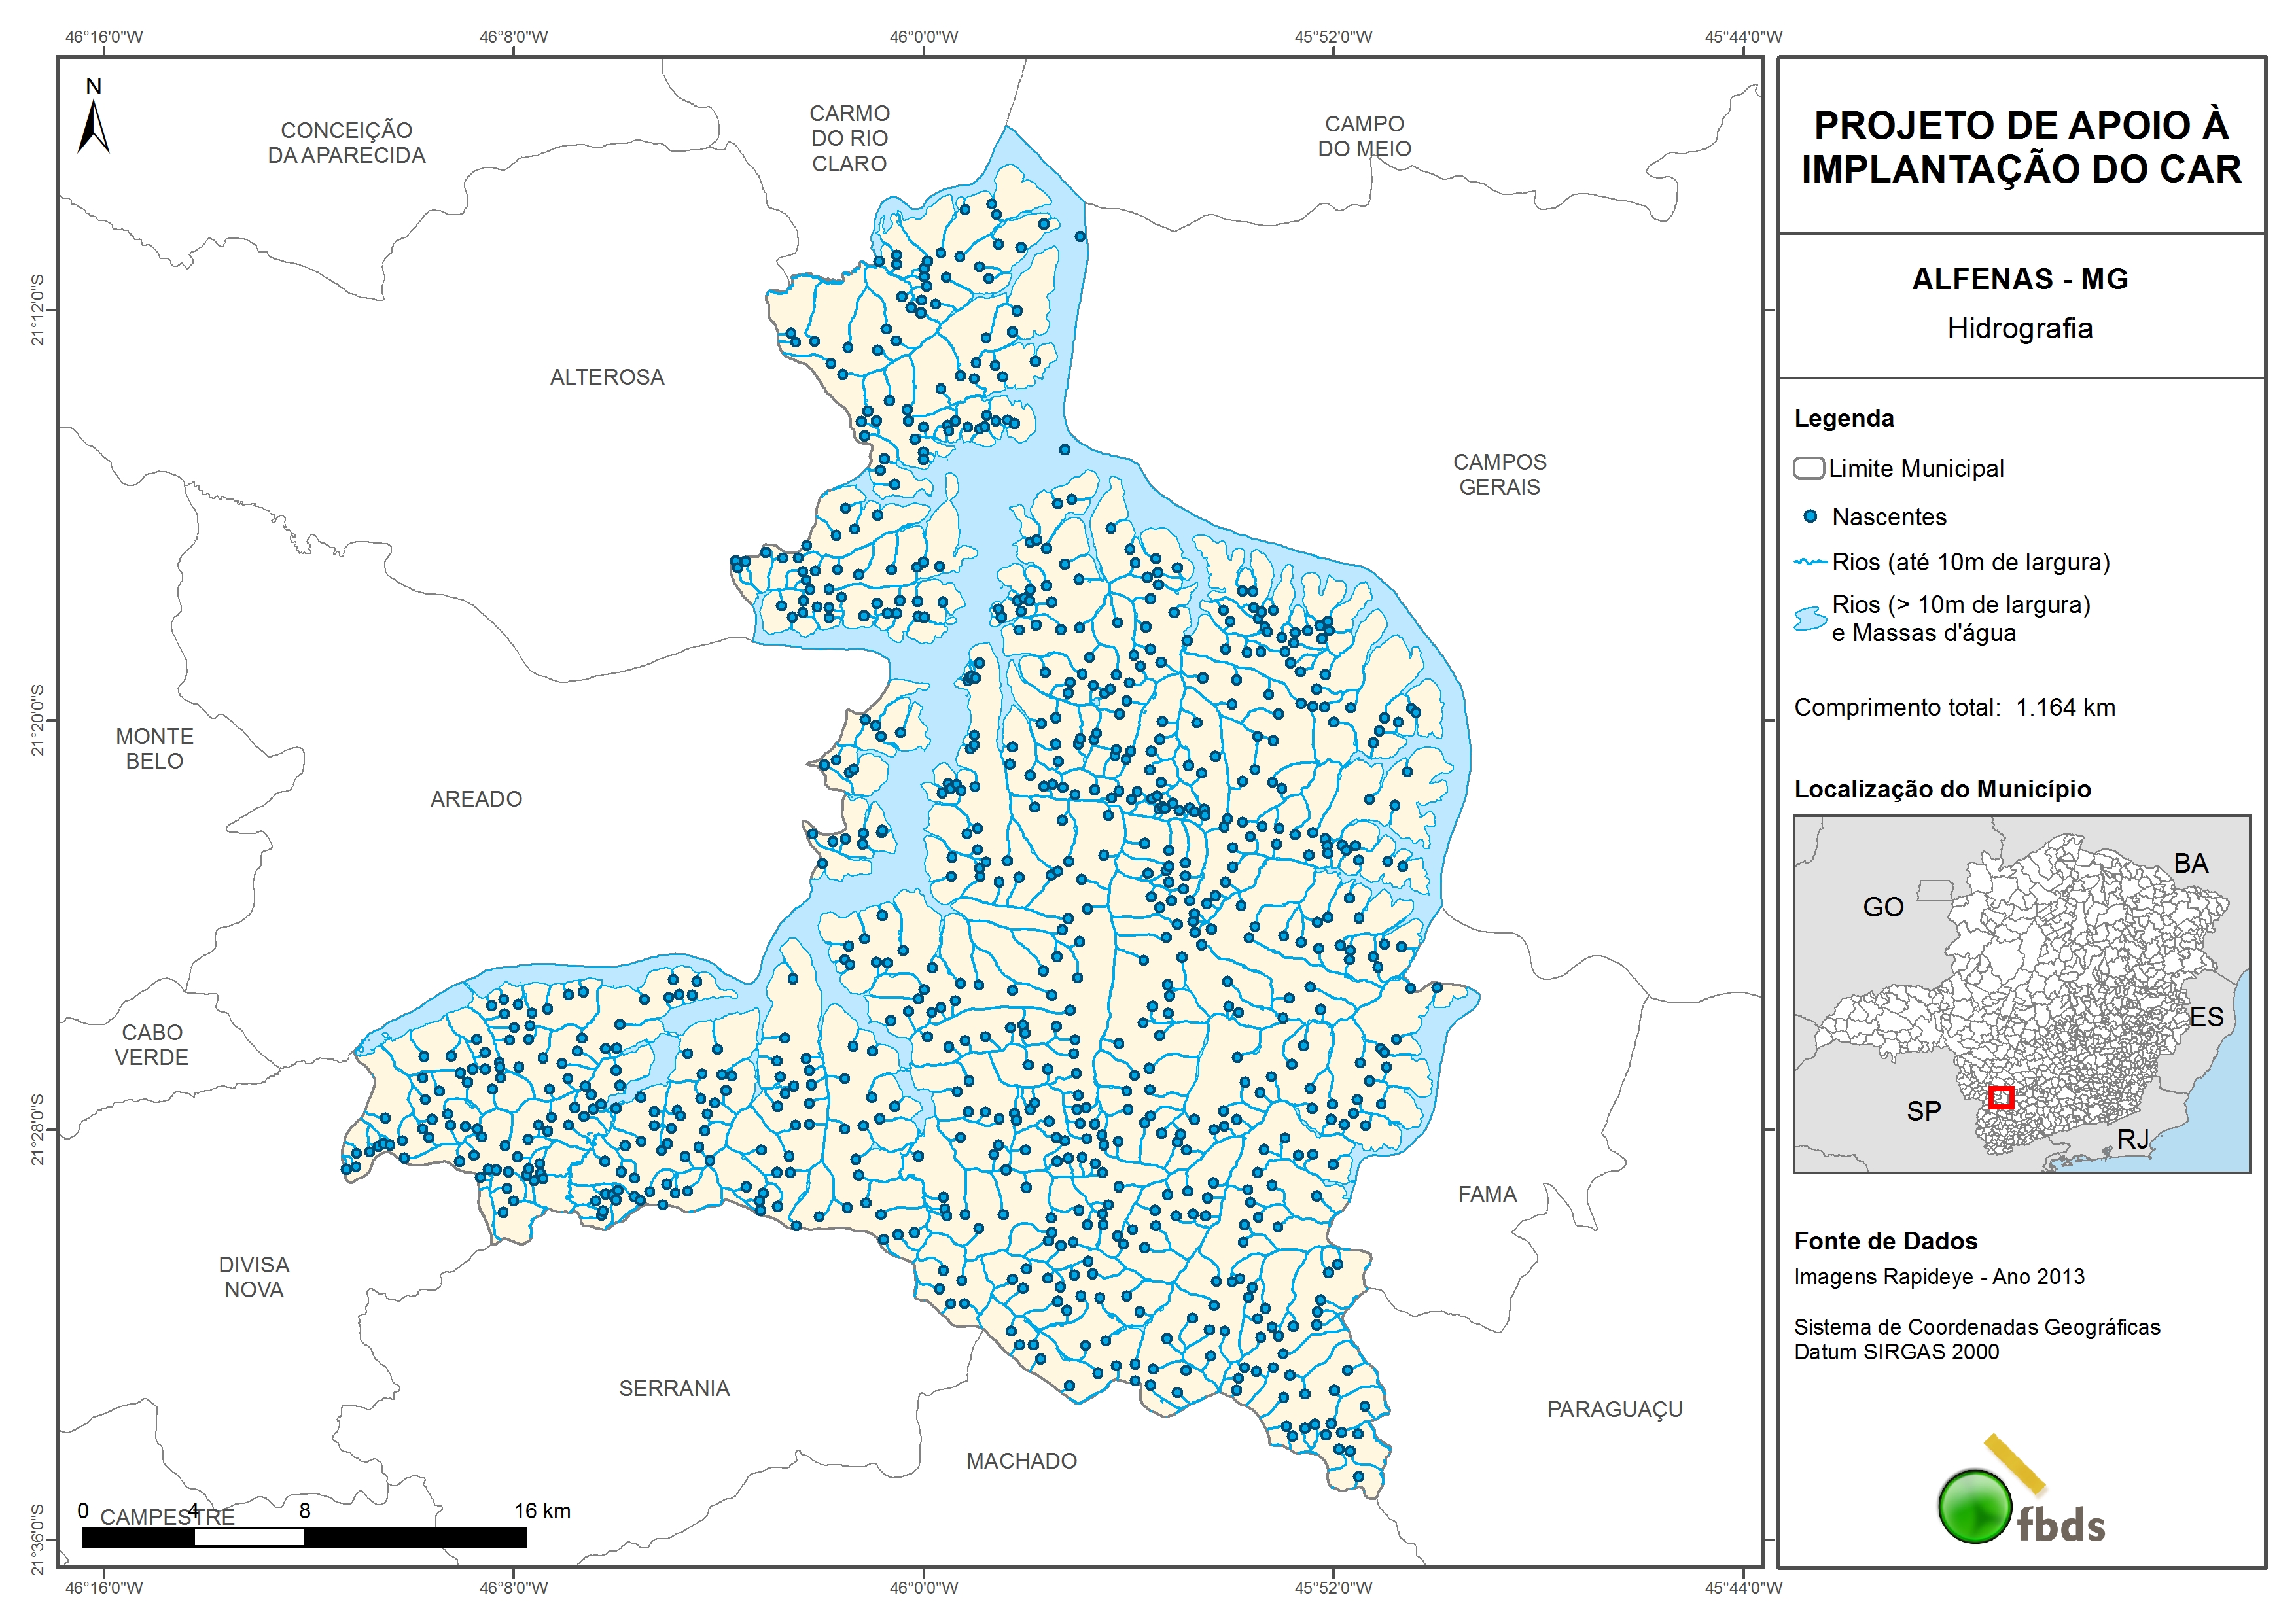Viewport: 2296px width, 1623px height.
Task: Click the Comprimento total 1.164 km text
Action: pyautogui.click(x=1954, y=707)
